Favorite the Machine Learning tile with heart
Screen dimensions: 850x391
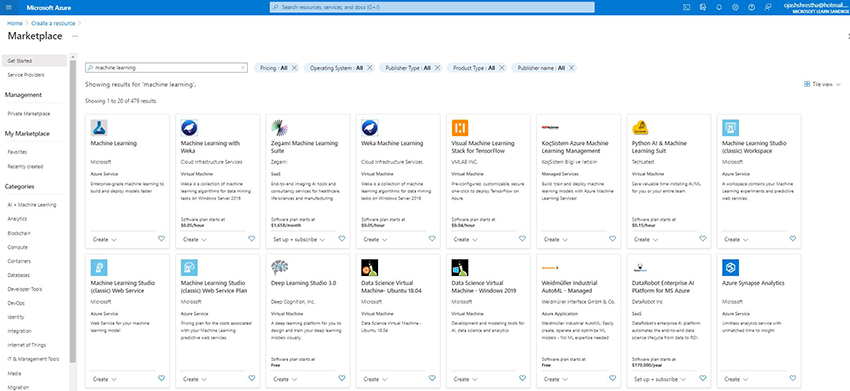(161, 239)
